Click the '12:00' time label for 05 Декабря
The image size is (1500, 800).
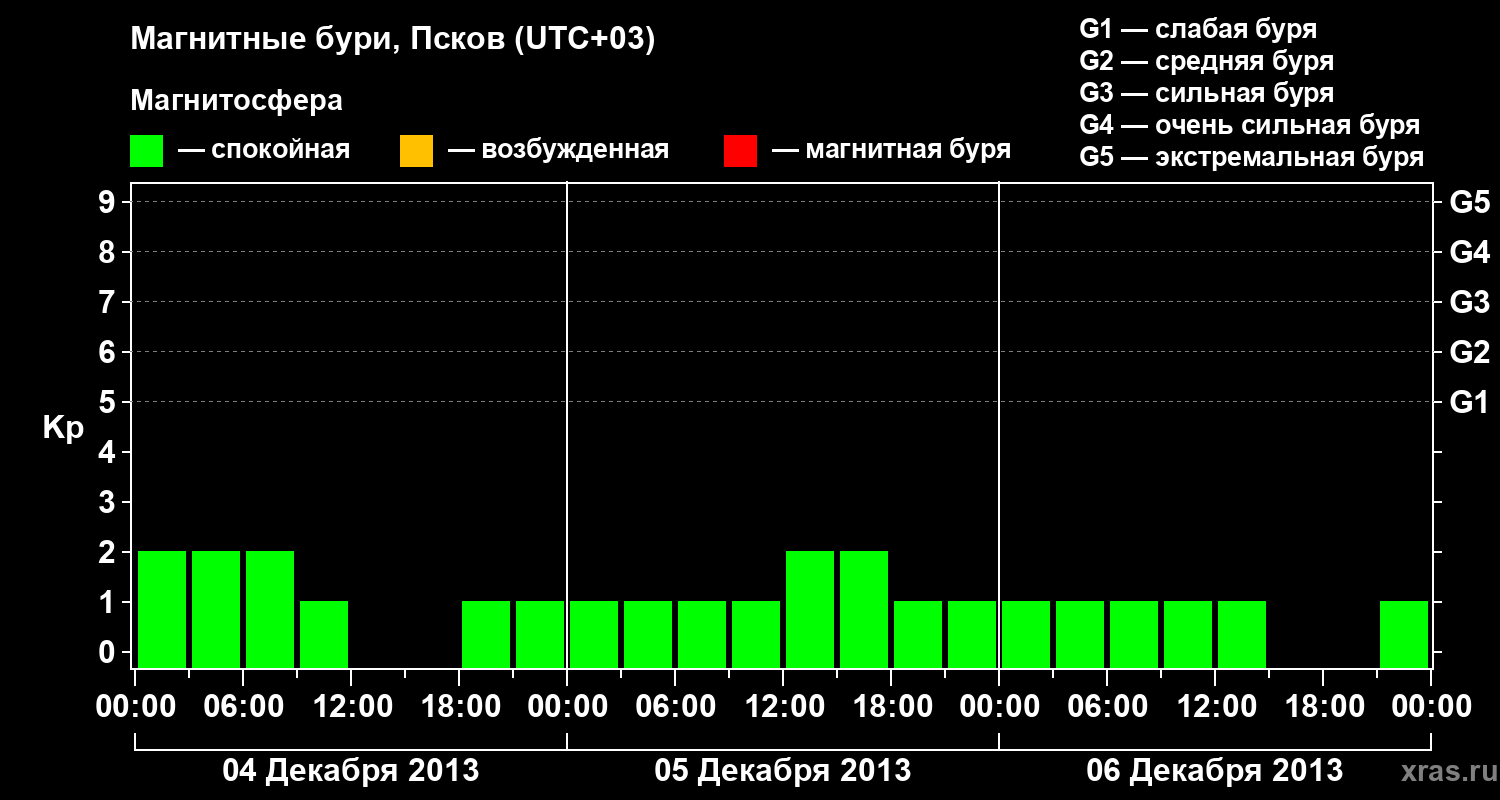click(x=783, y=707)
